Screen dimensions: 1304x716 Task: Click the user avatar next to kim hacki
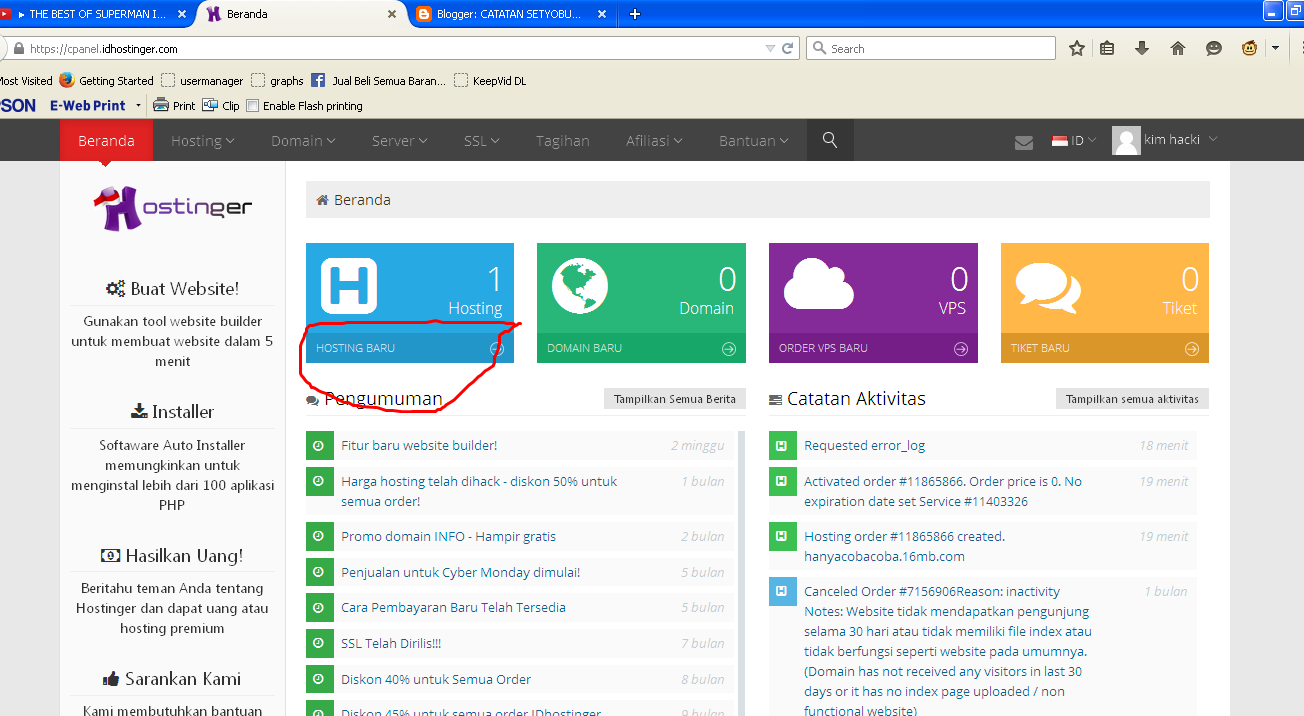(x=1126, y=141)
